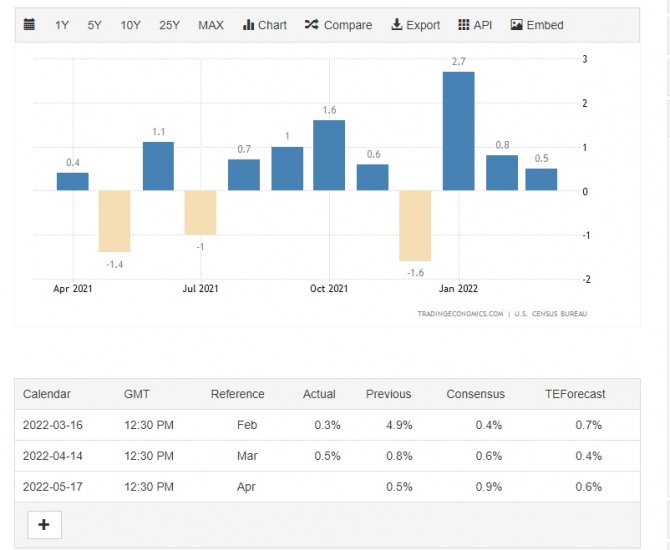Open the calendar date picker icon

click(29, 25)
